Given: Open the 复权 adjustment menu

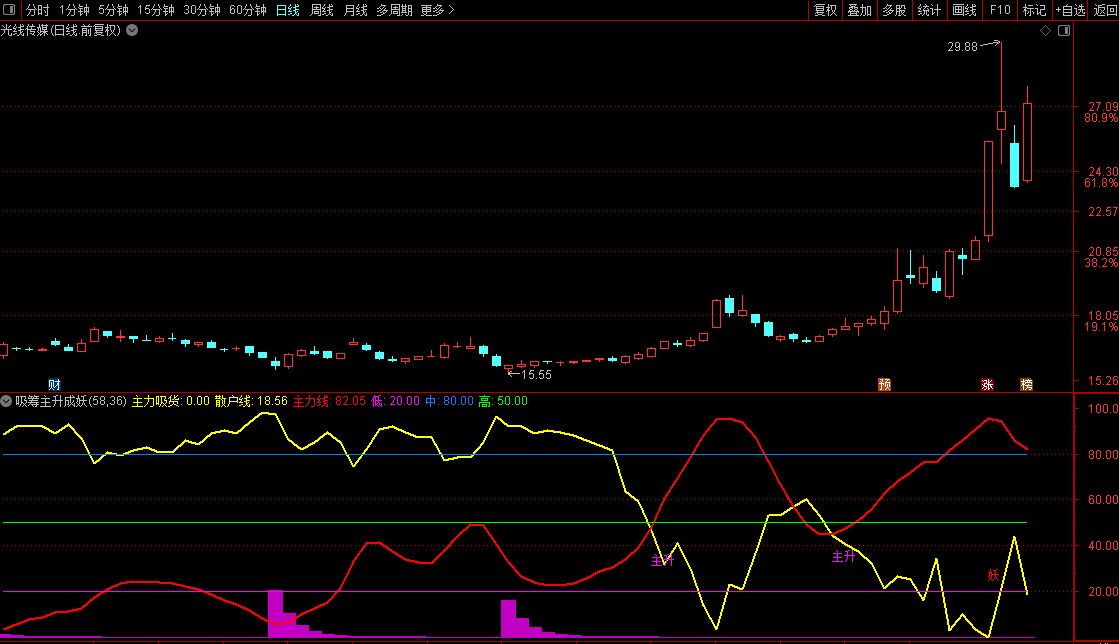Looking at the screenshot, I should [x=825, y=10].
